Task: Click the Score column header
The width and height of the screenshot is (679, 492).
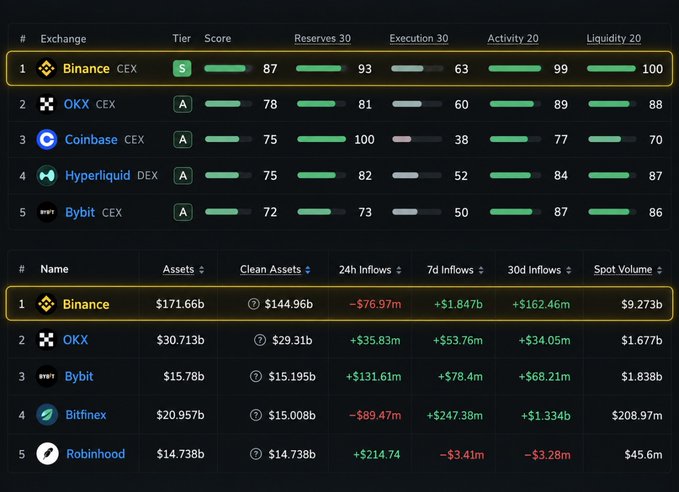Action: [x=217, y=39]
